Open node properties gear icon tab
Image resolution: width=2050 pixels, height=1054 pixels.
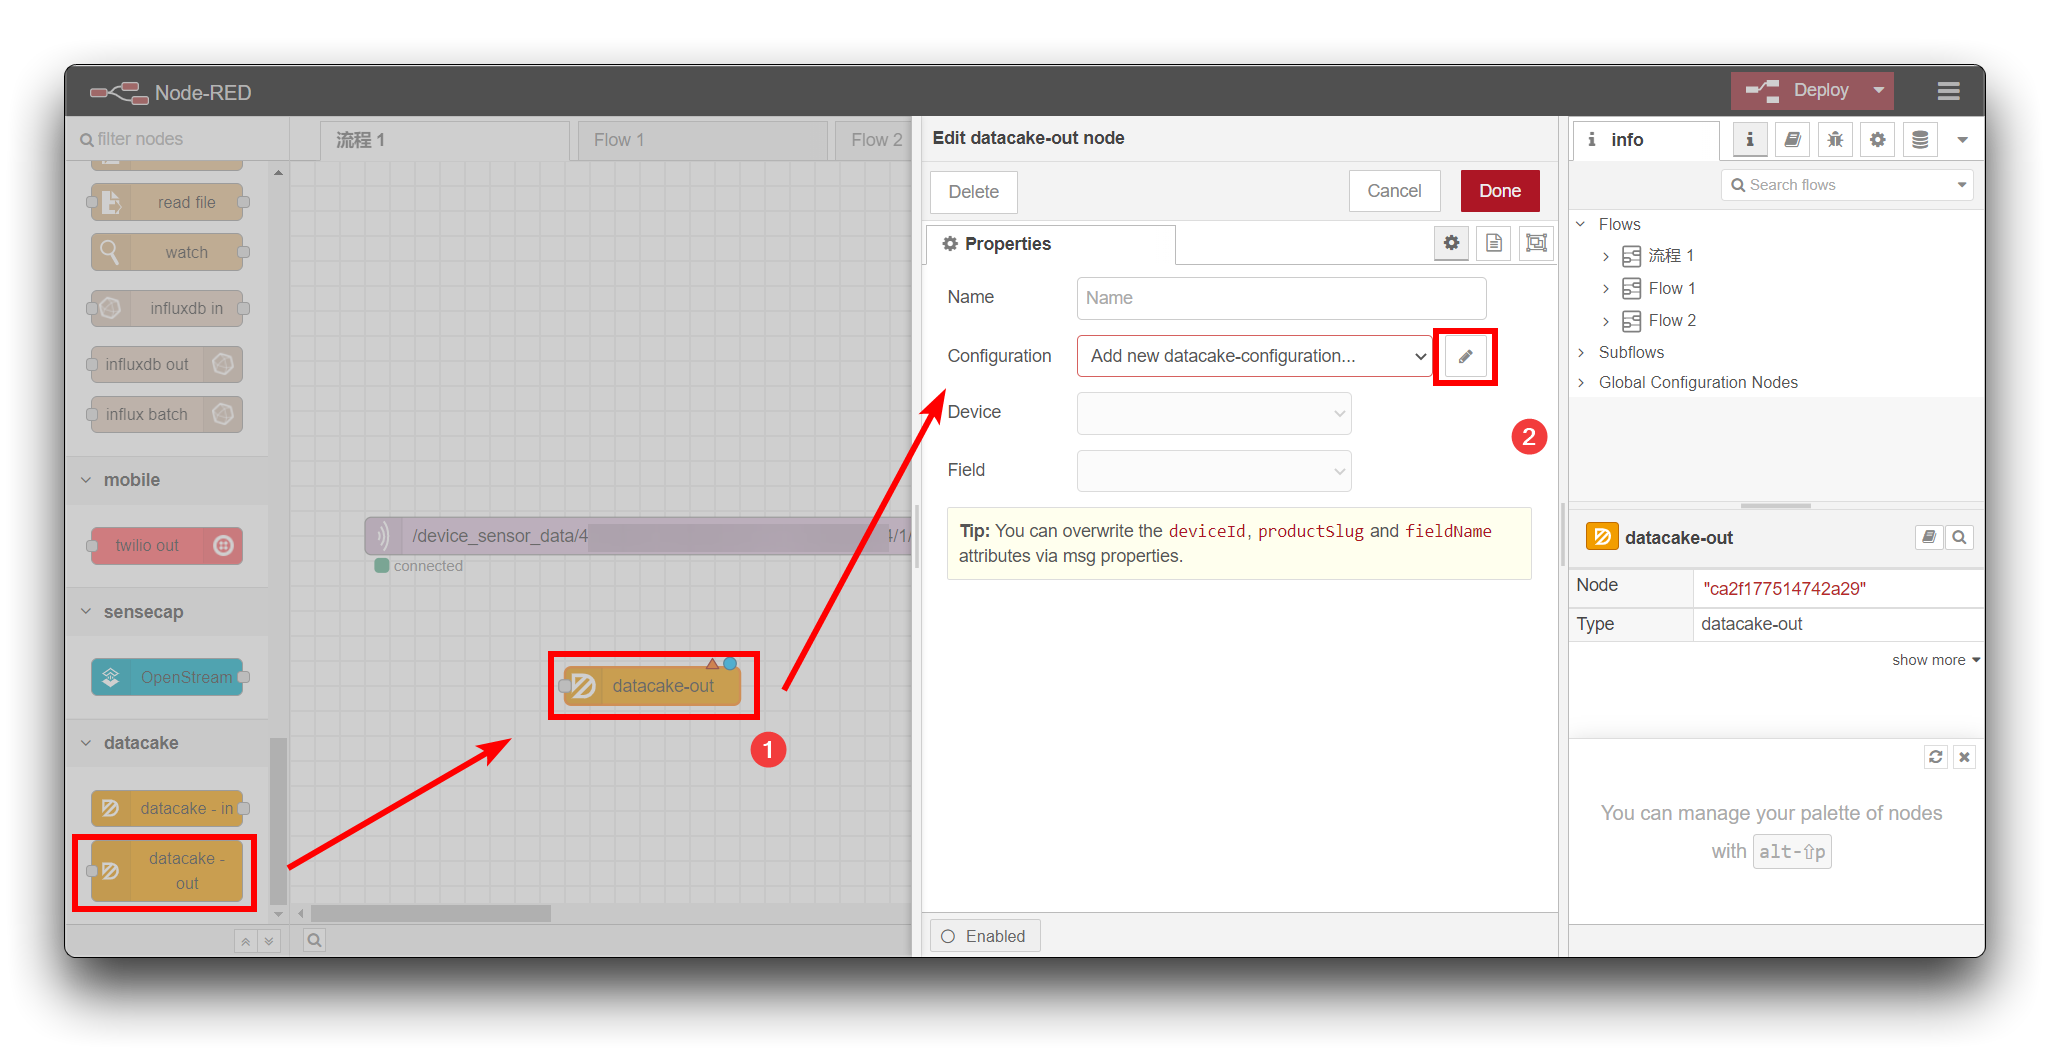click(x=1451, y=243)
